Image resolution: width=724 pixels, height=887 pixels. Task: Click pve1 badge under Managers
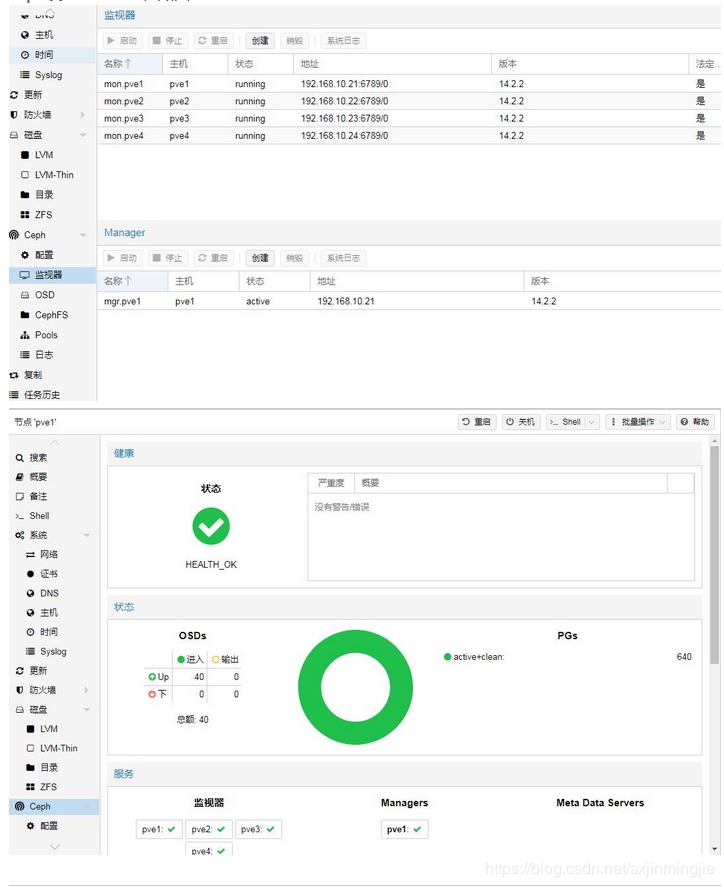(x=404, y=829)
